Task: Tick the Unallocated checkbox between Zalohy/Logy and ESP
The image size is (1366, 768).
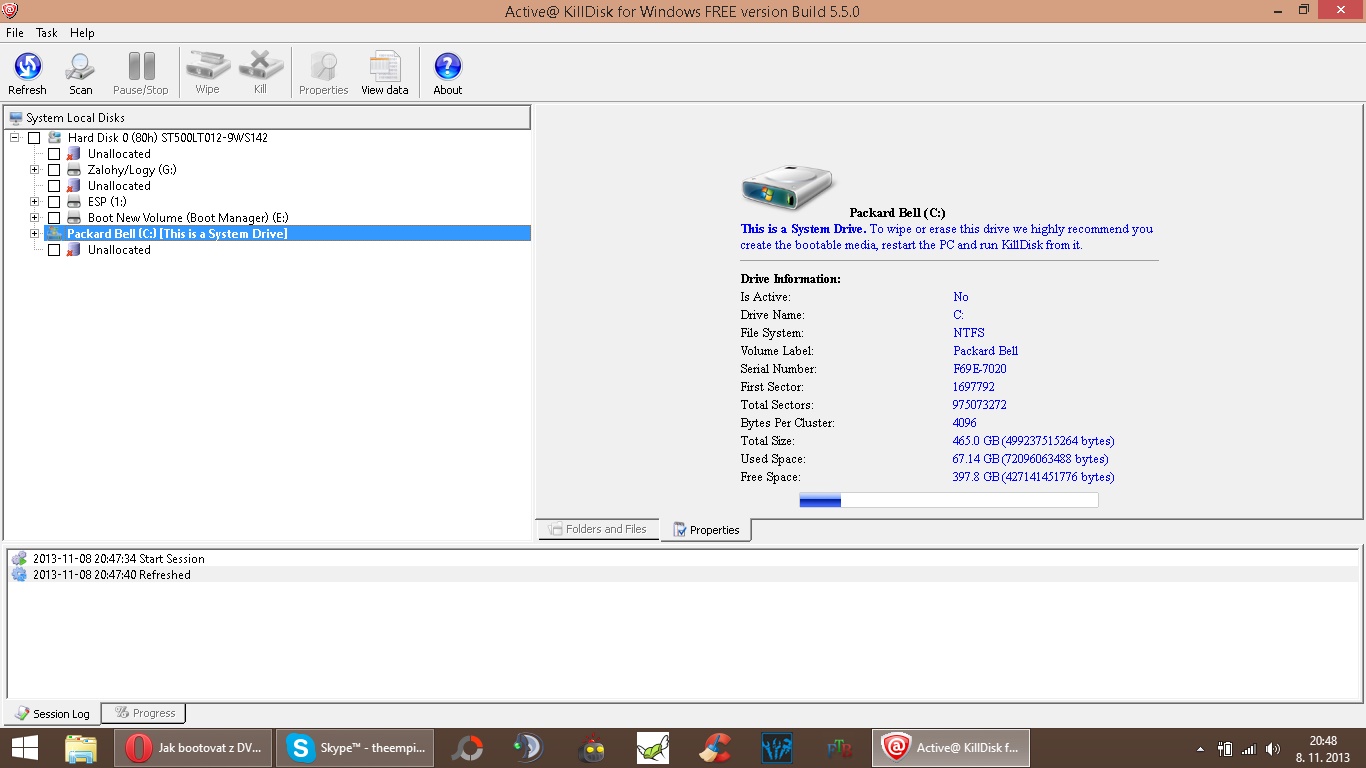Action: coord(54,186)
